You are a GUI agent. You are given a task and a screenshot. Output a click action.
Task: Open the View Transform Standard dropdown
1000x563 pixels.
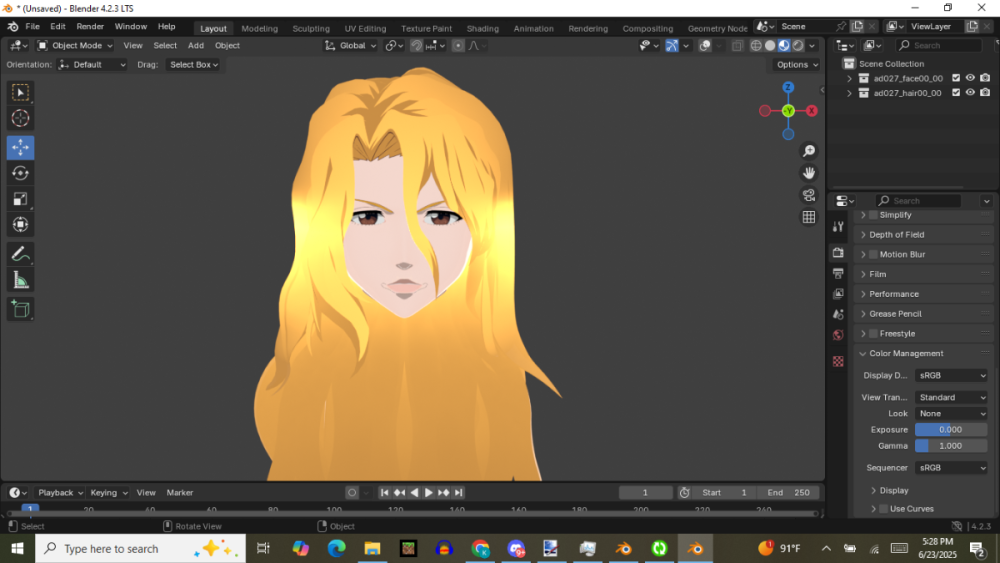tap(951, 397)
